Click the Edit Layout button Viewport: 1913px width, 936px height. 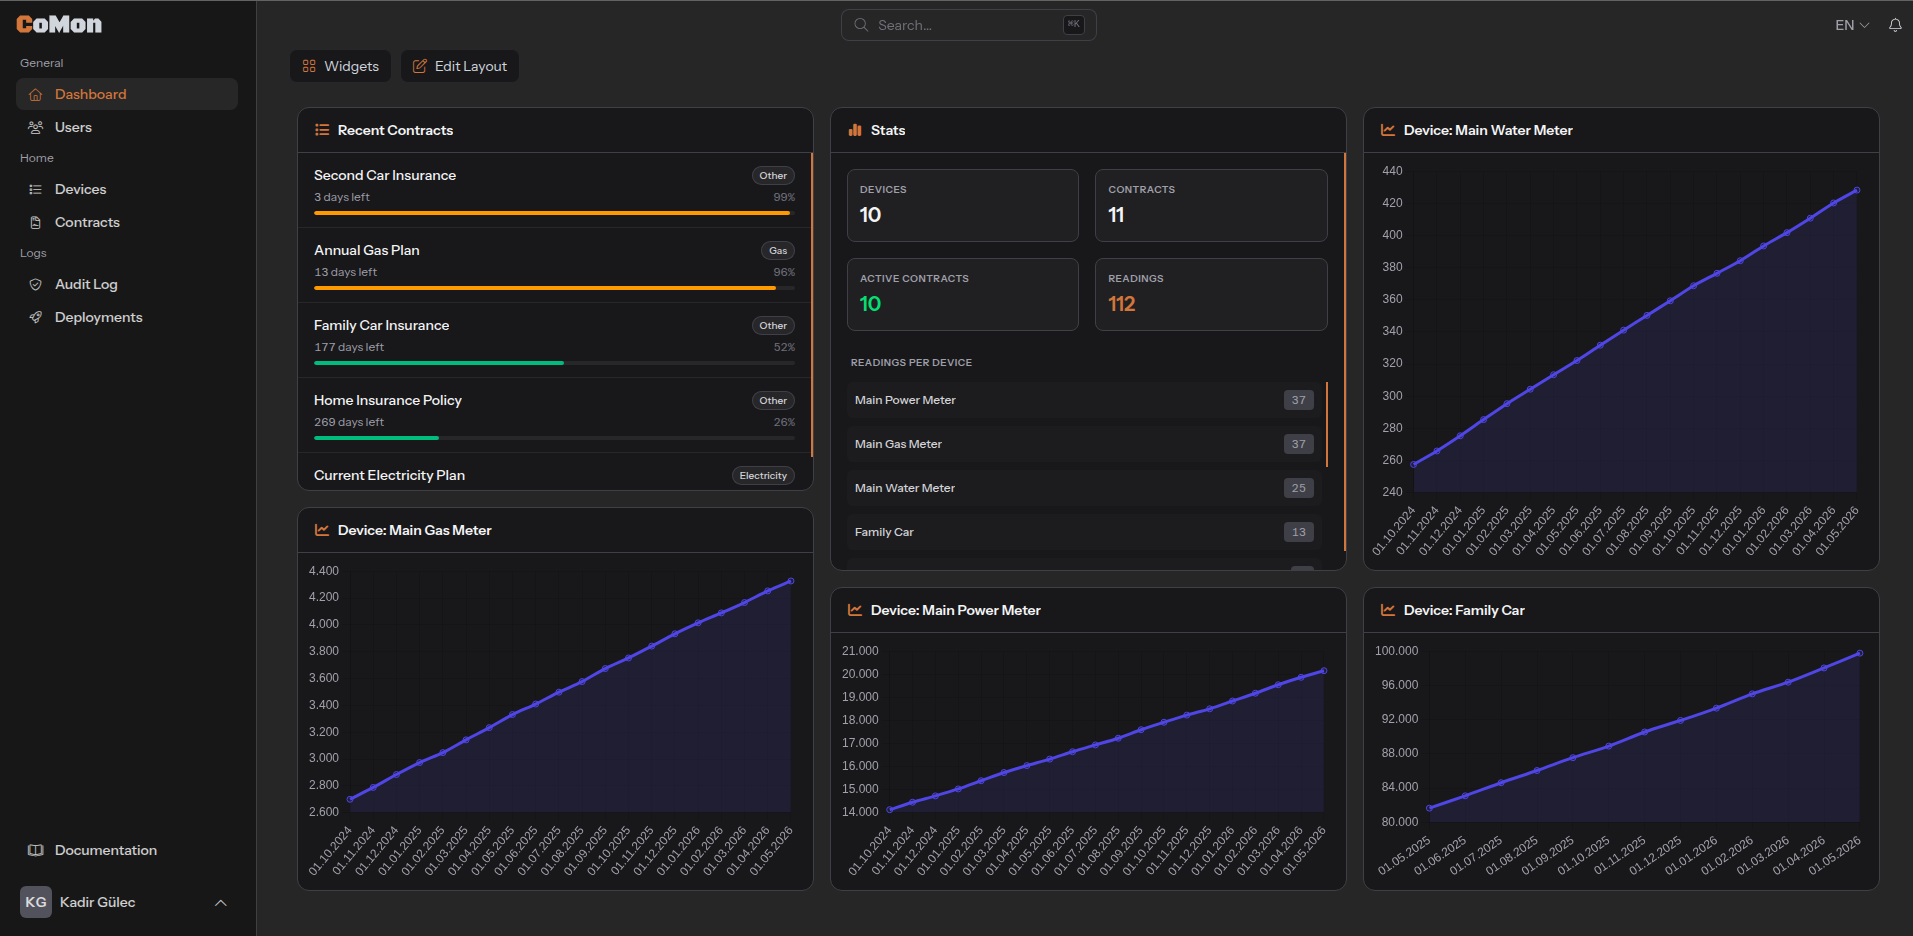(x=460, y=66)
